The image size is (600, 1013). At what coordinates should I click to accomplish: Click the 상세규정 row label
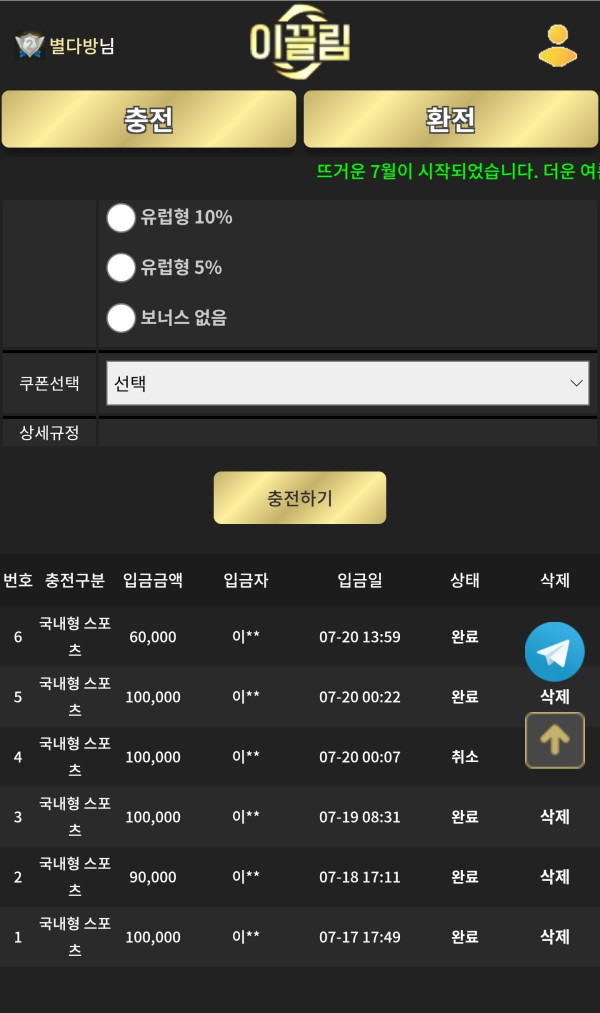(x=49, y=433)
